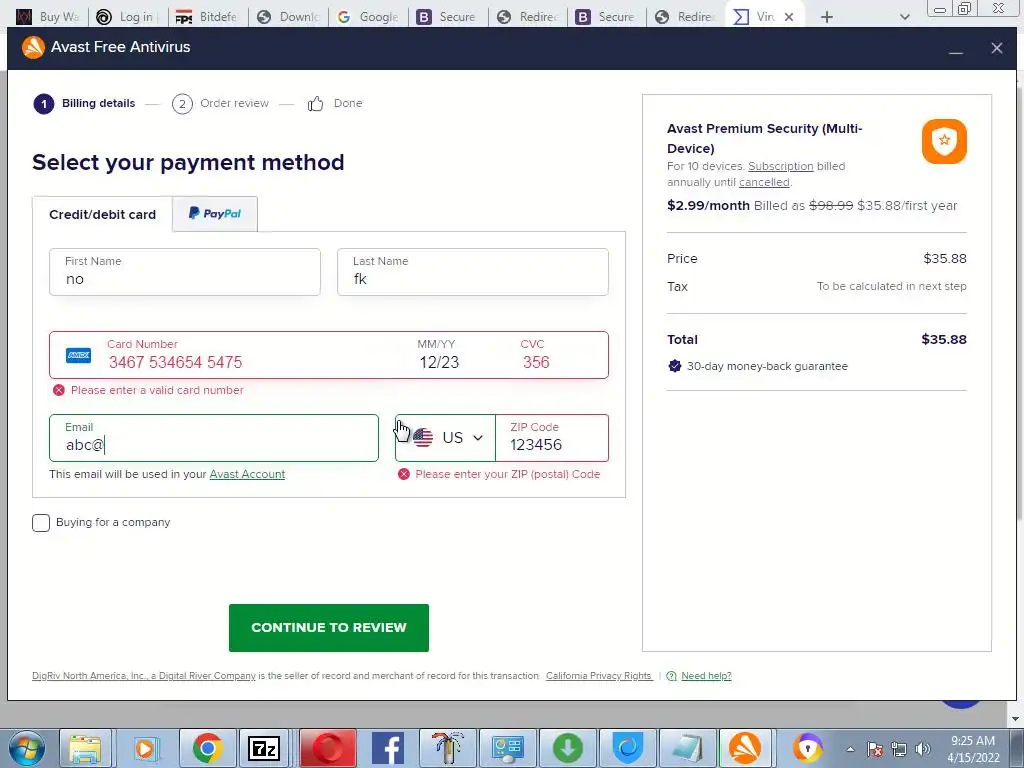Show hidden tray icons arrow
The height and width of the screenshot is (768, 1024).
coord(850,749)
